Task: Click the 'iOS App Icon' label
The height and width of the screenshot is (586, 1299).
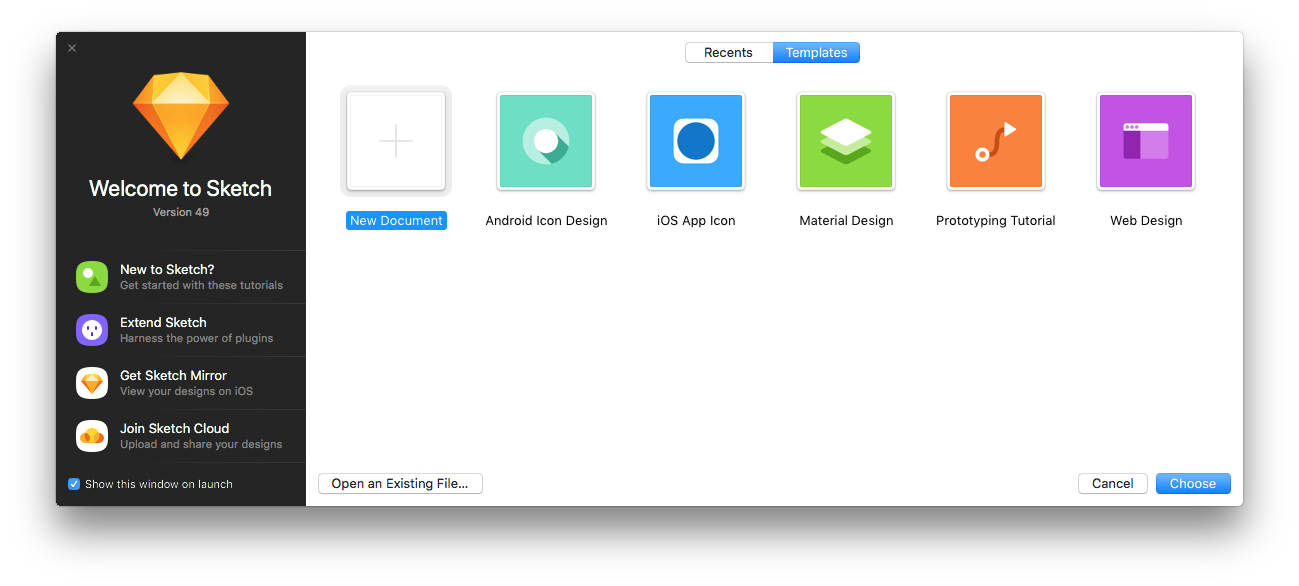Action: point(696,221)
